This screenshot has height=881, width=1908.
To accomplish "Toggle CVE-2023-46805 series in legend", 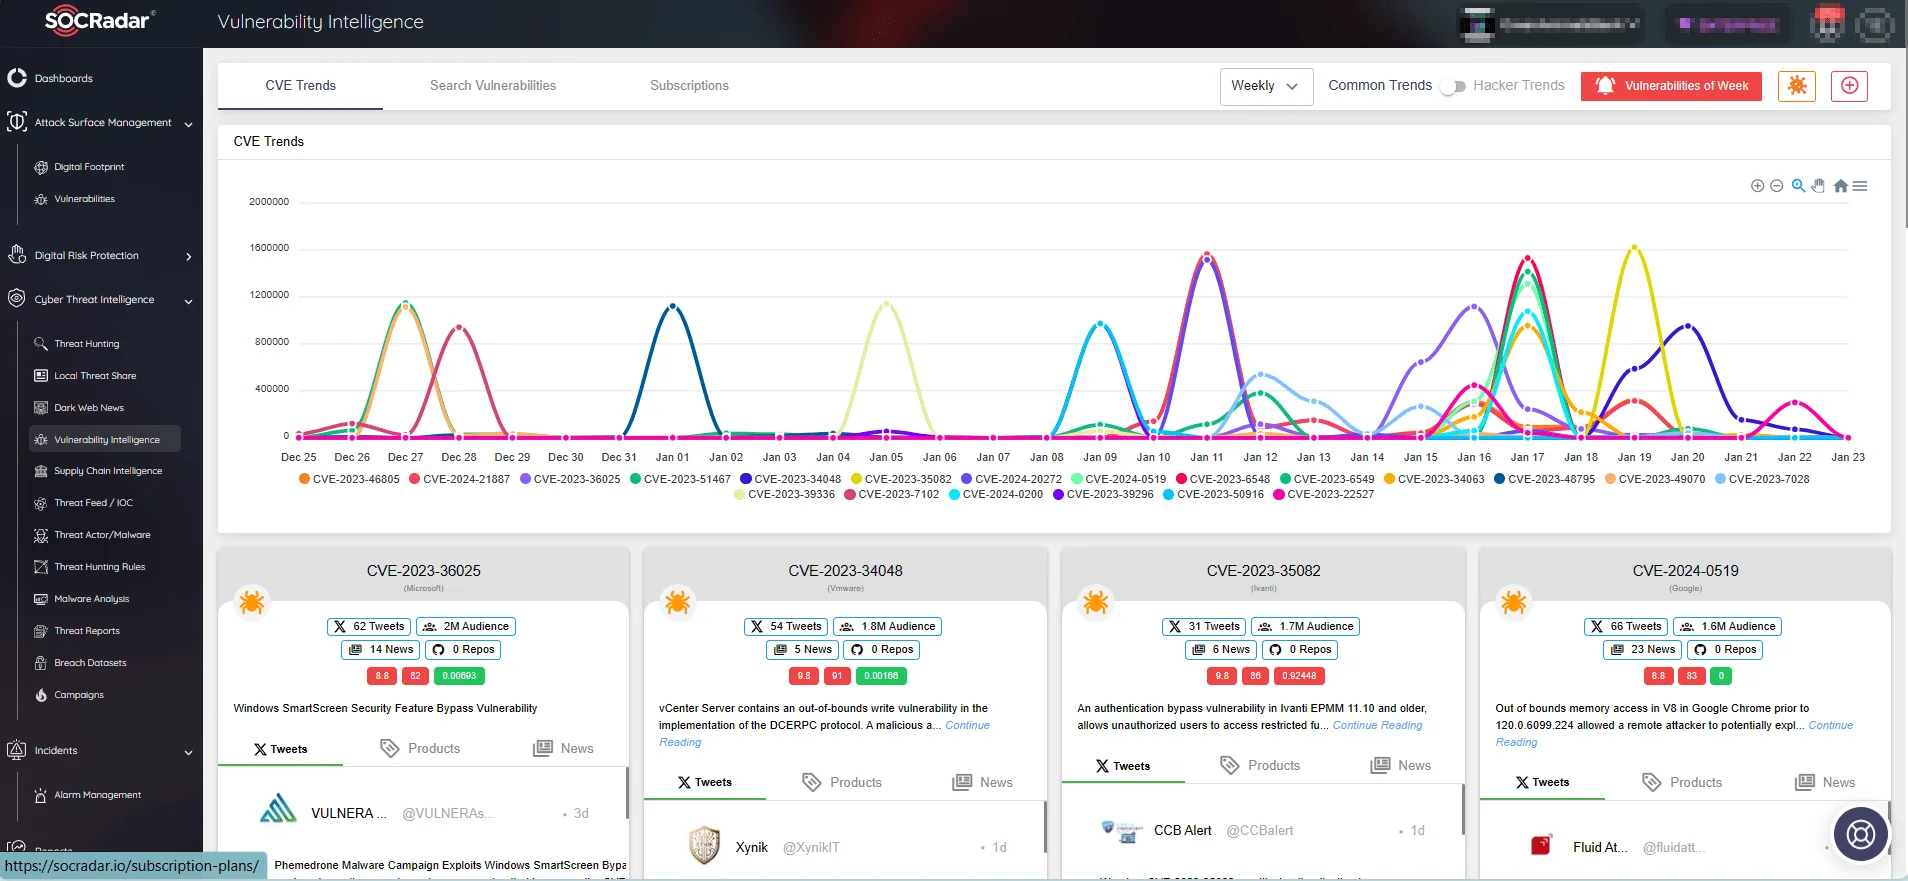I will tap(349, 479).
